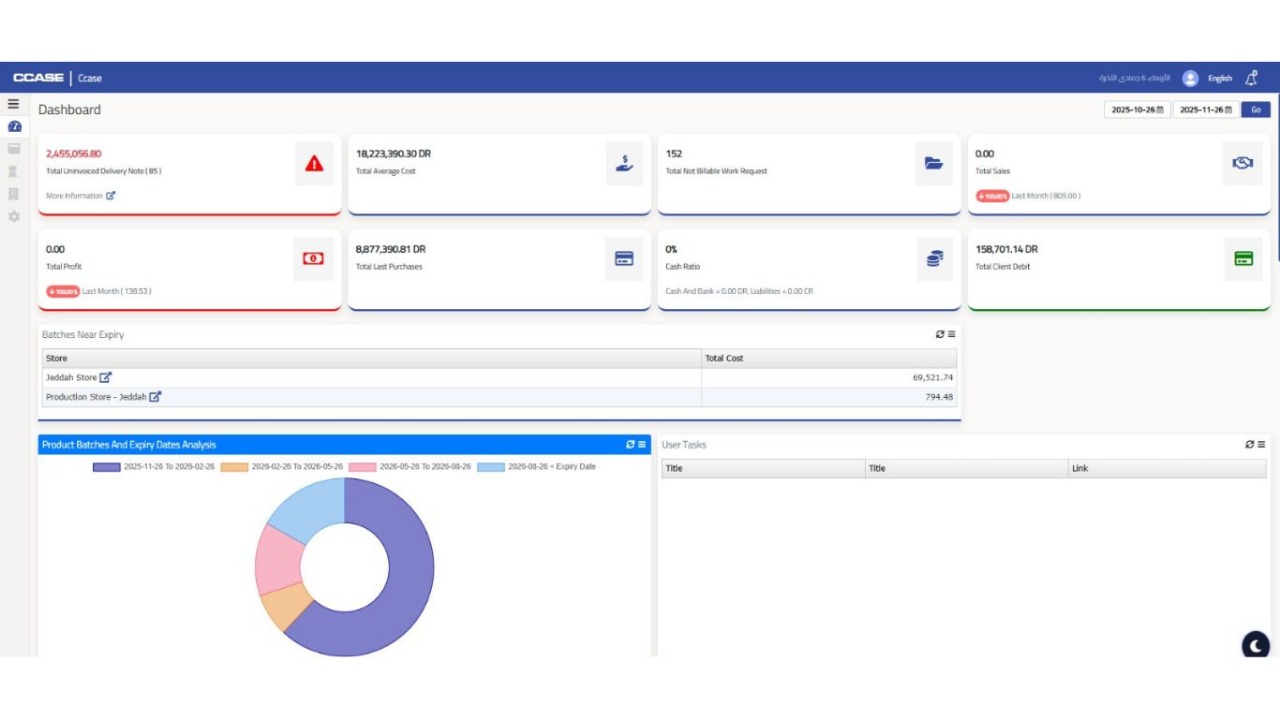Open Product Batches chart options menu
The width and height of the screenshot is (1280, 719).
click(x=642, y=444)
